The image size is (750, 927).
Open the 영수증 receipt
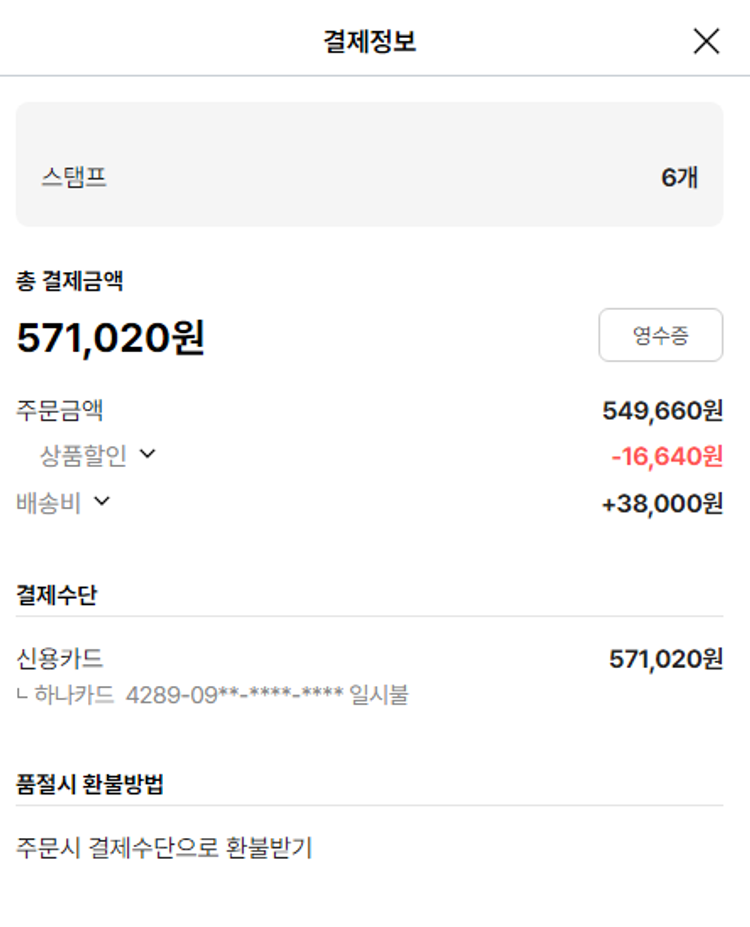660,335
